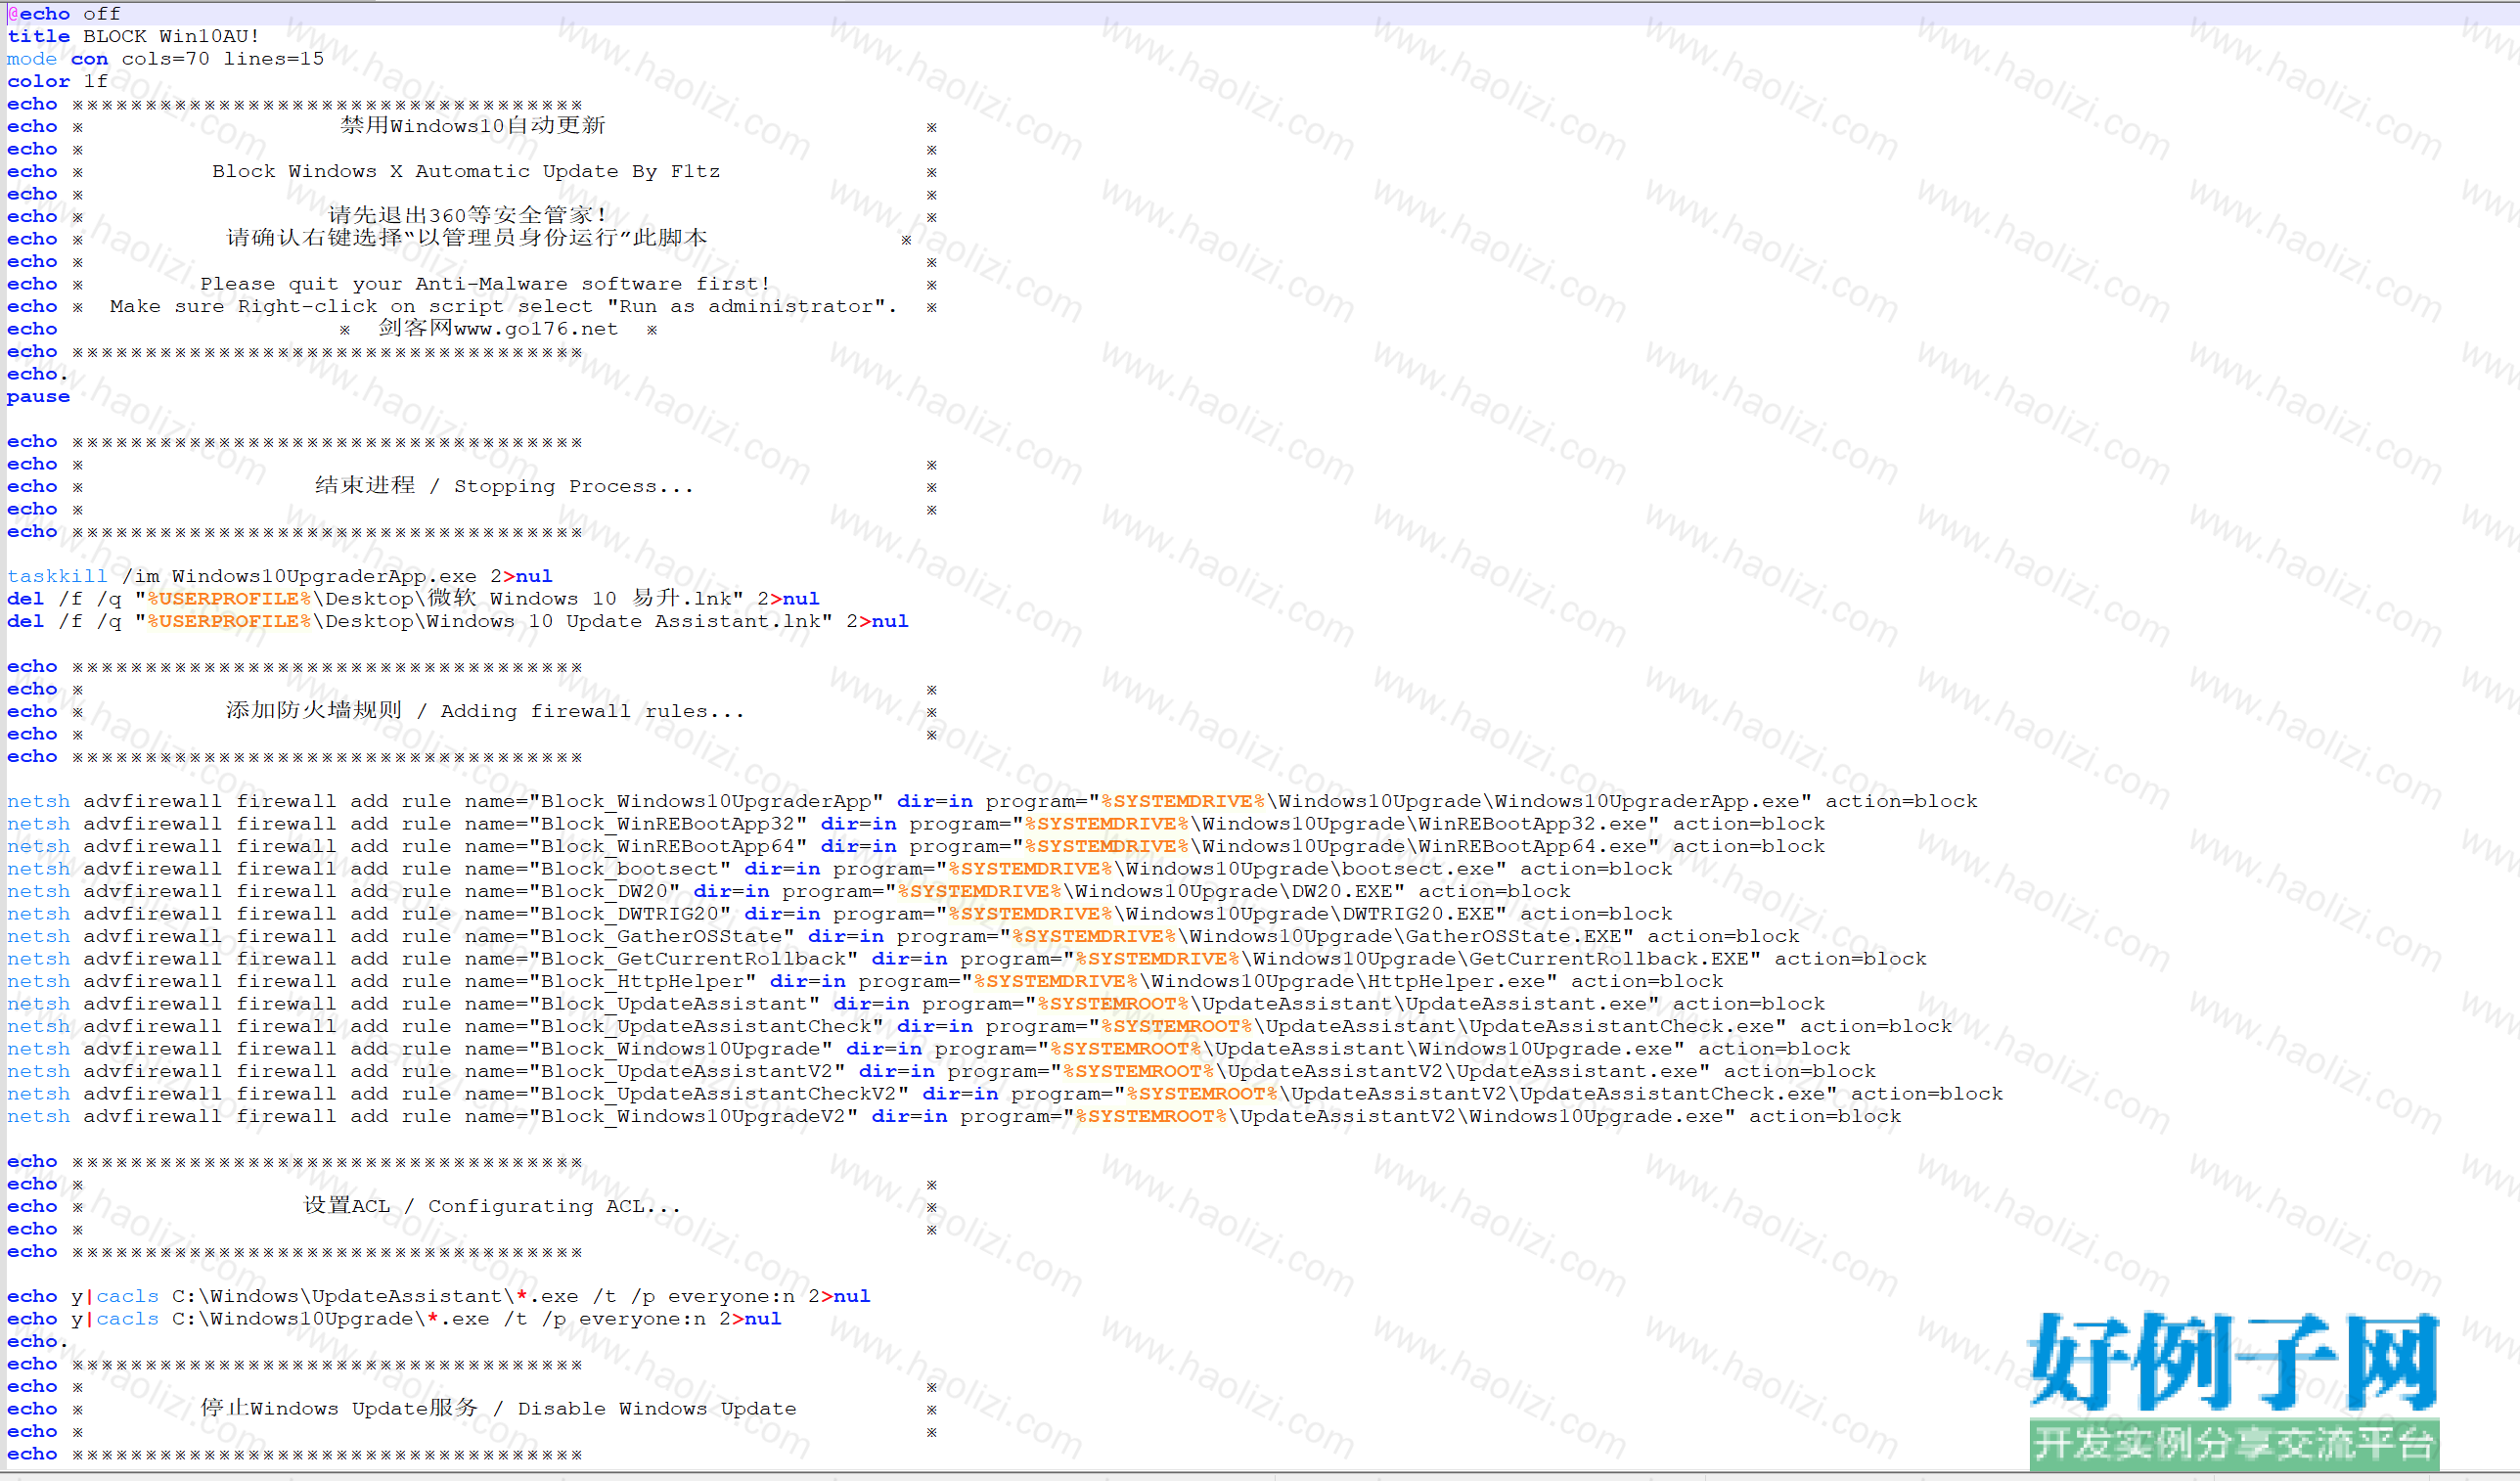Screen dimensions: 2520x1481
Task: Click netsh rule 'Block_DW20' line
Action: [x=789, y=891]
